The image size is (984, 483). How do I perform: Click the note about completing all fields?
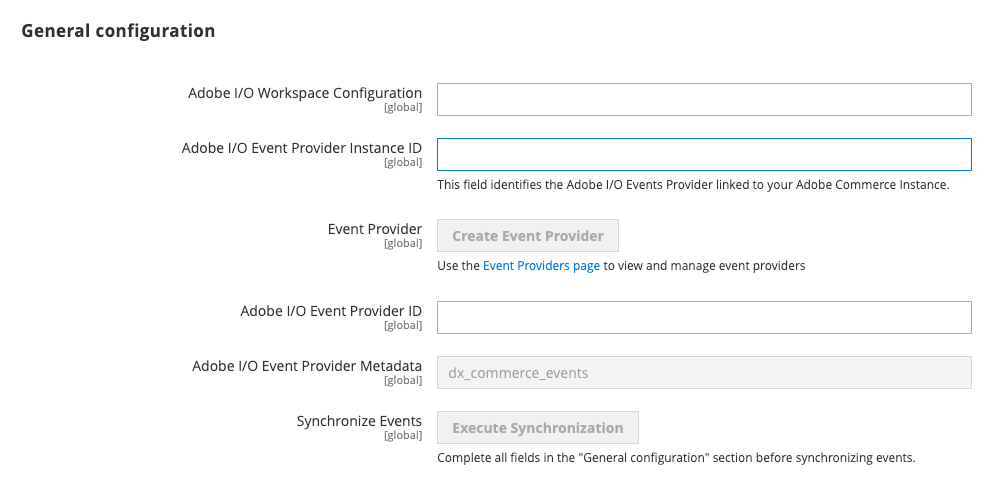coord(676,458)
